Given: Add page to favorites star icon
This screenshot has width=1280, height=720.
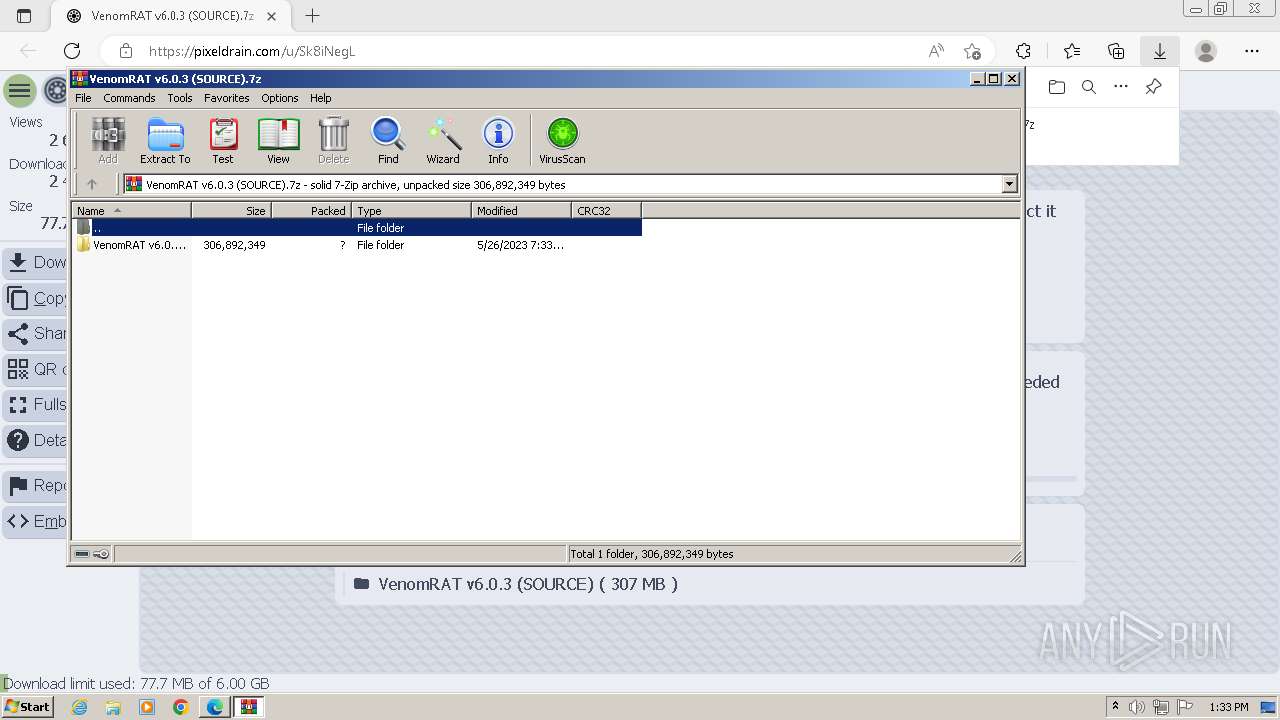Looking at the screenshot, I should [x=972, y=51].
